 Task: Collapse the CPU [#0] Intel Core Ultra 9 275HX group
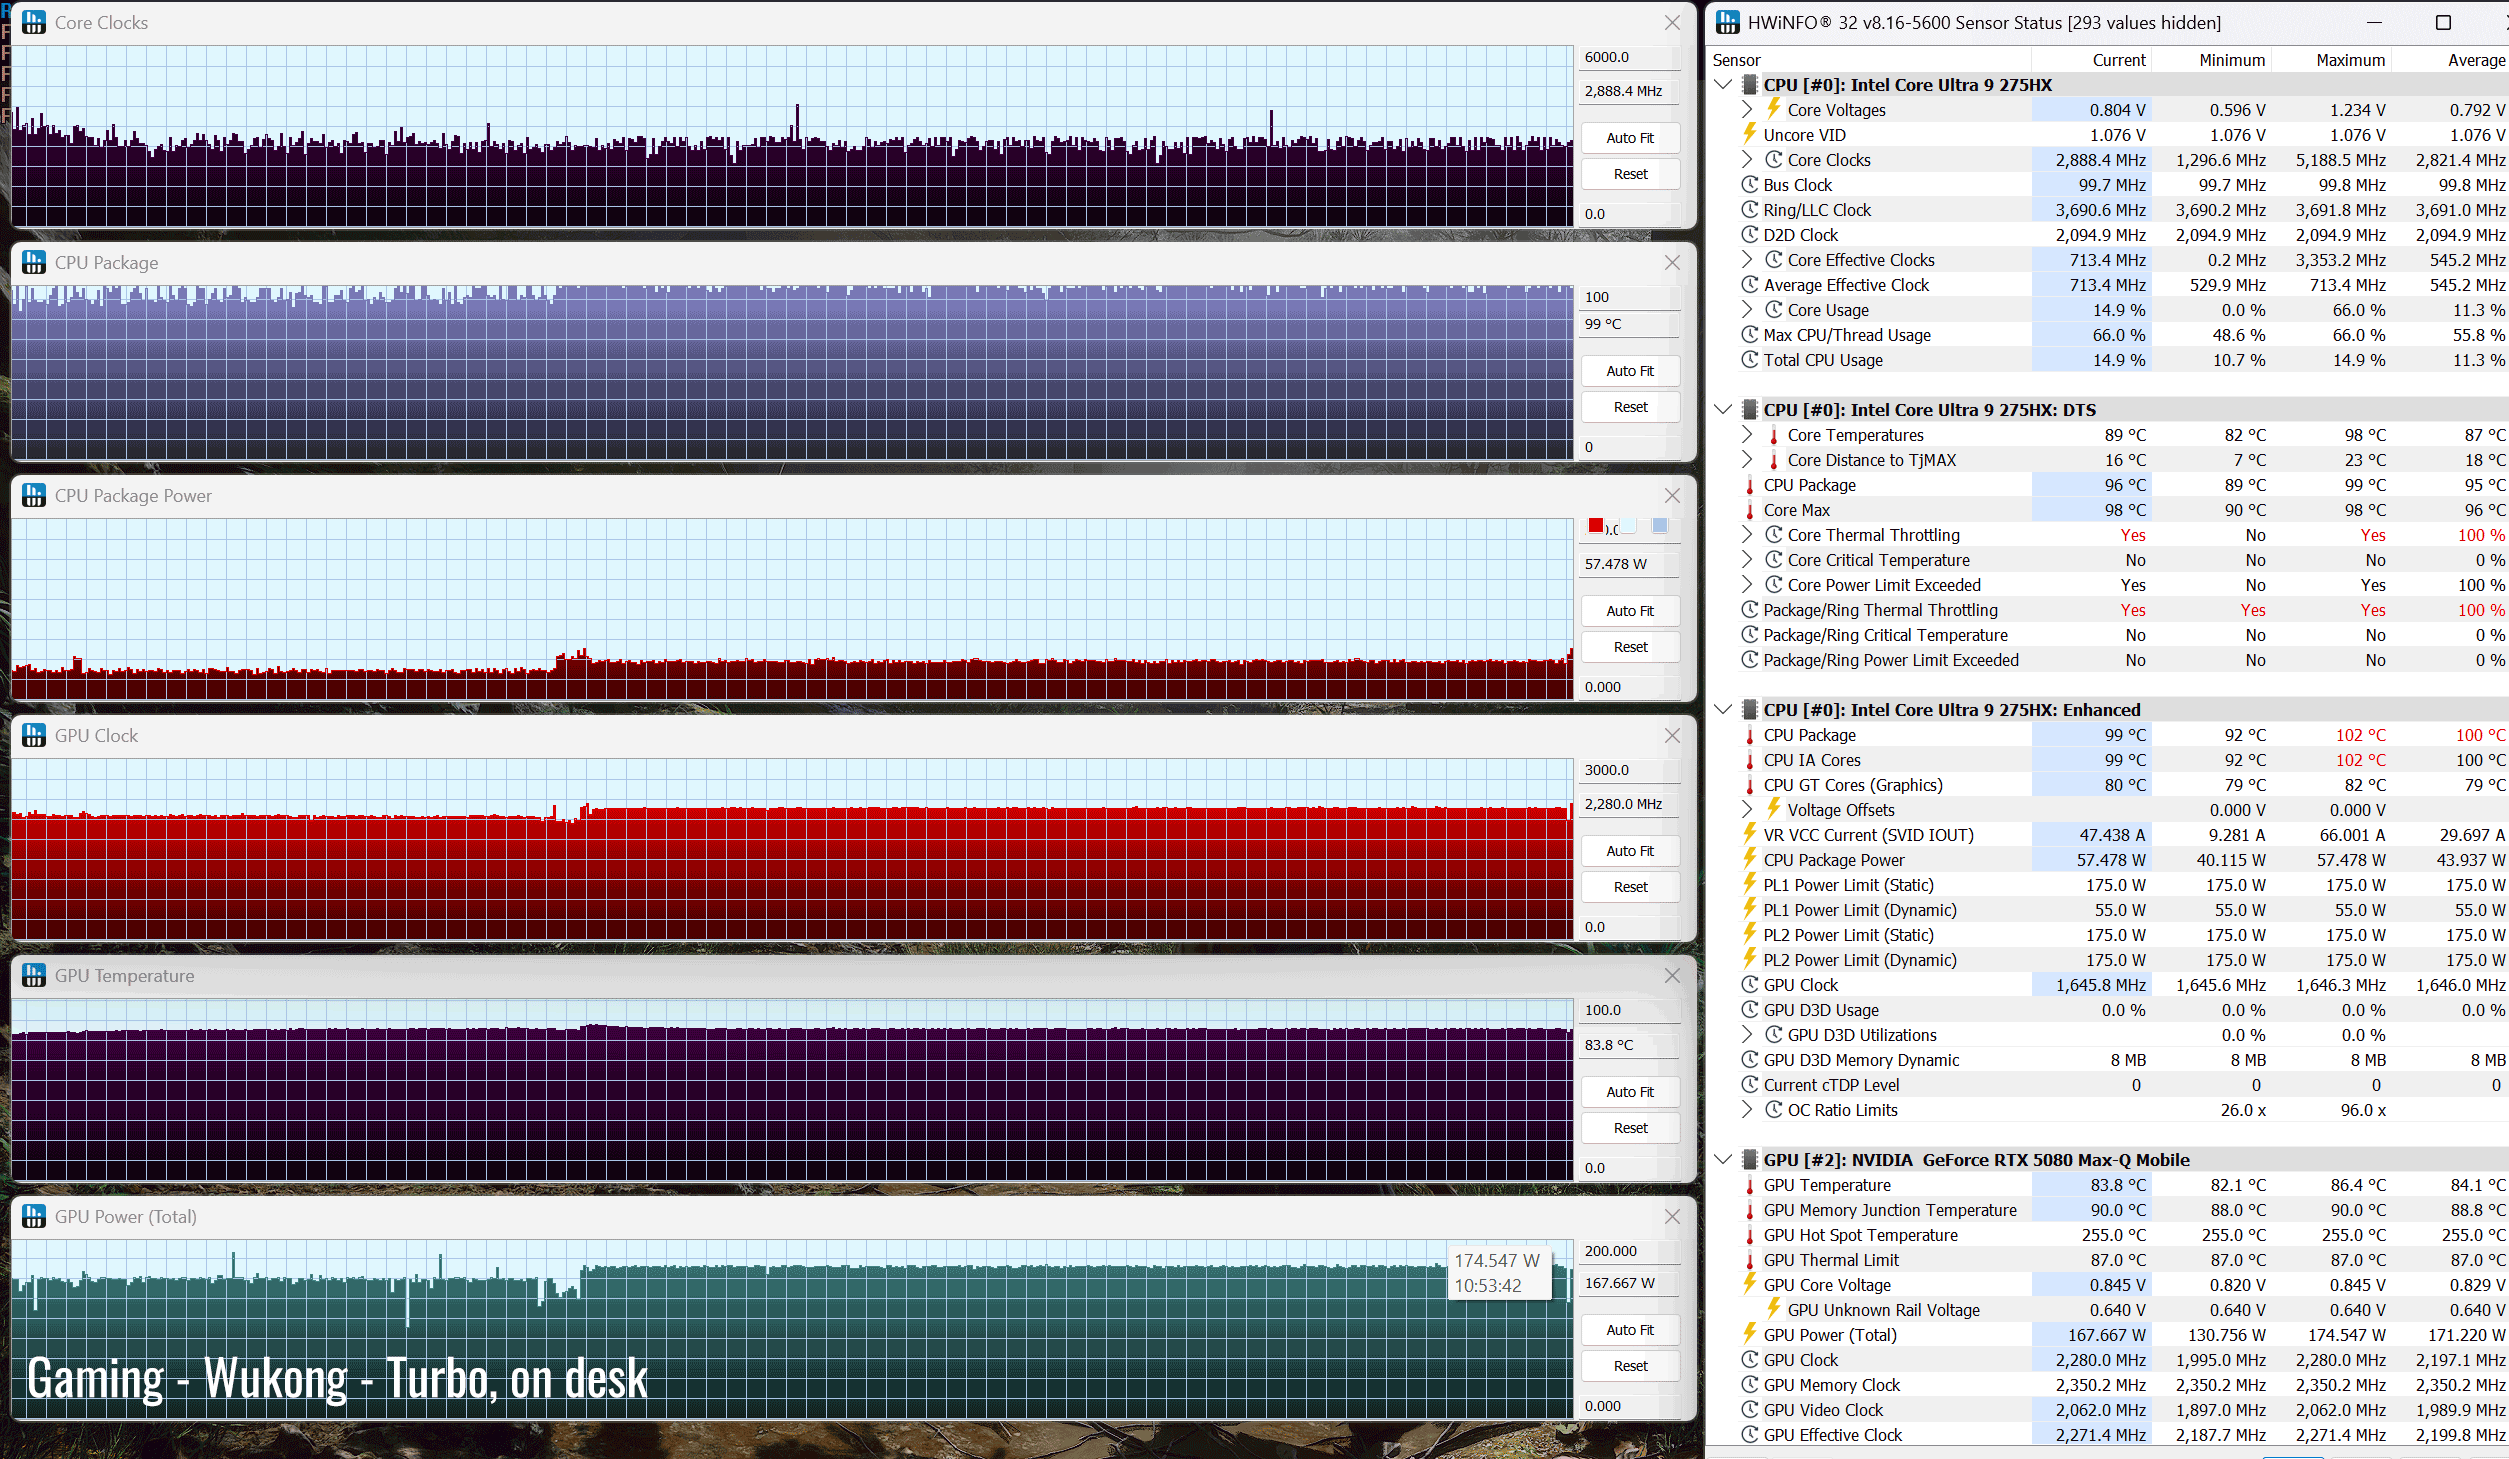coord(1723,85)
